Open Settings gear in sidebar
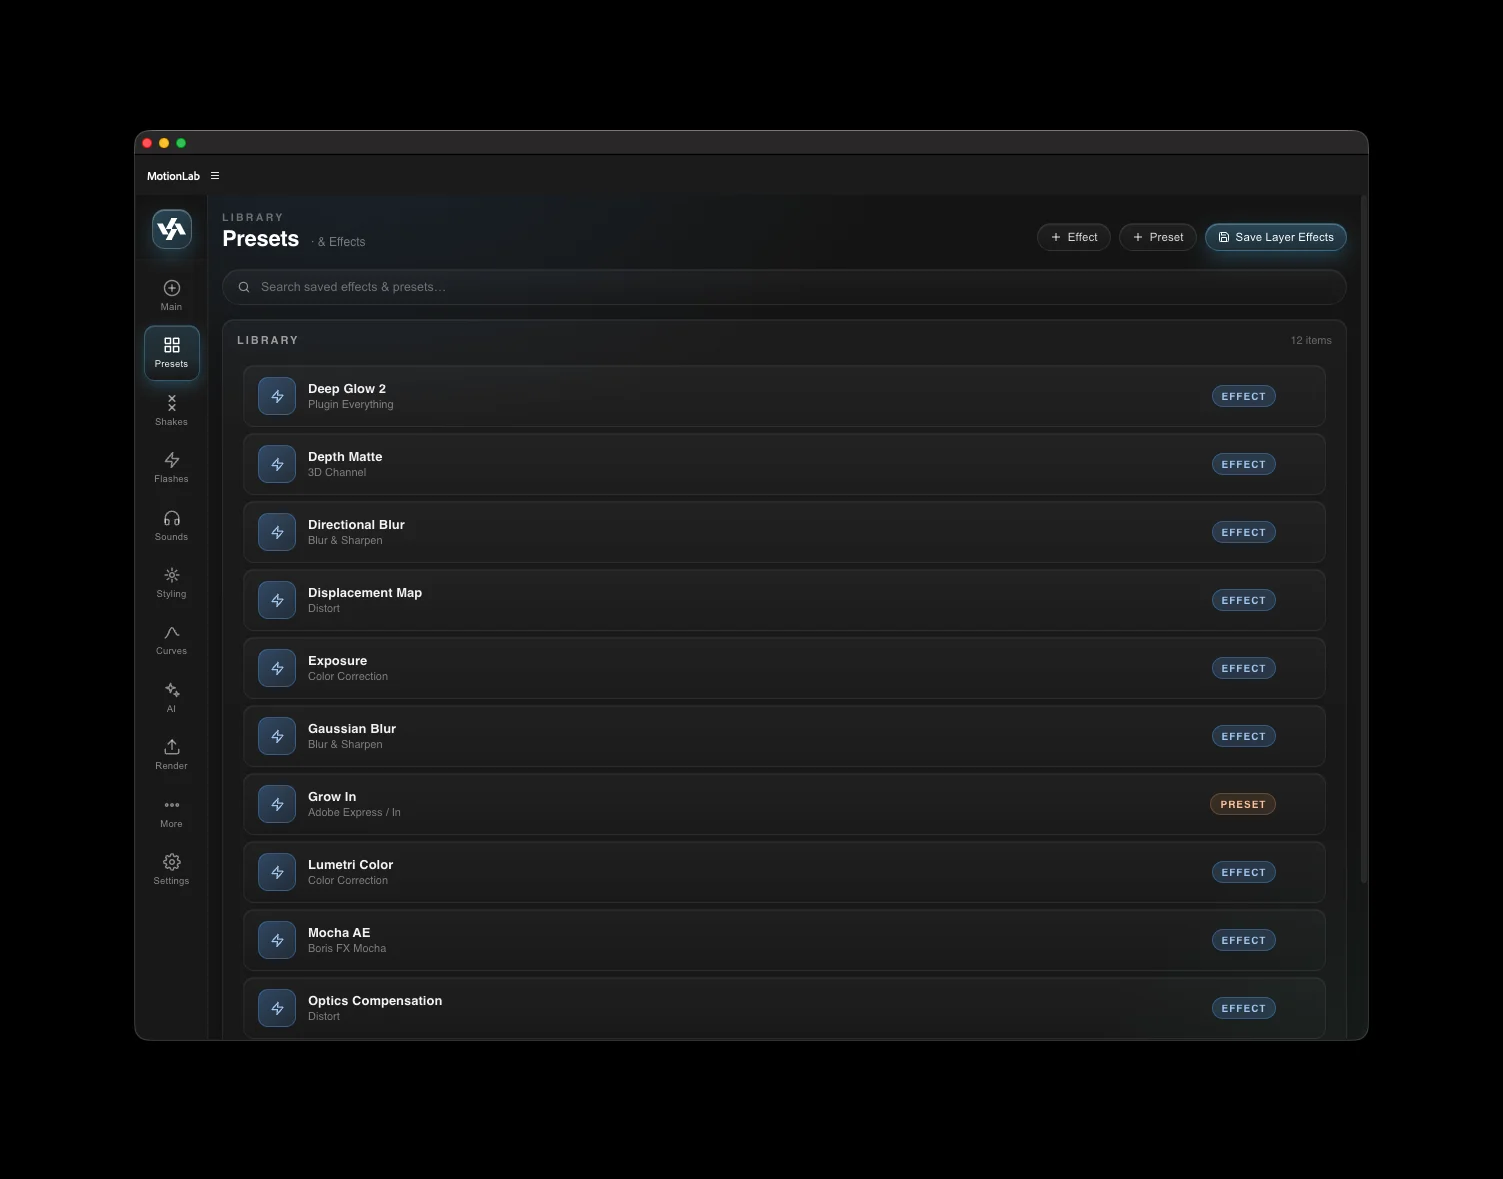The width and height of the screenshot is (1503, 1179). (172, 869)
